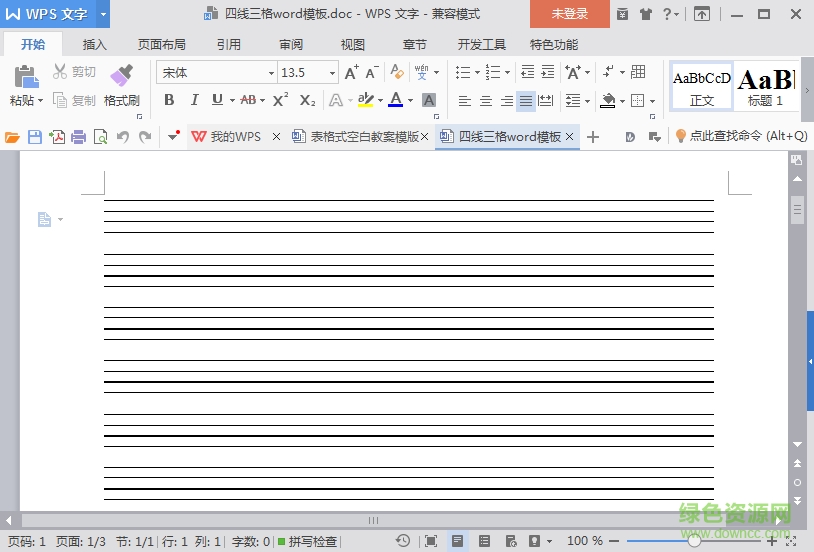Click the superscript X² icon
Screen dimensions: 814x552
[280, 100]
